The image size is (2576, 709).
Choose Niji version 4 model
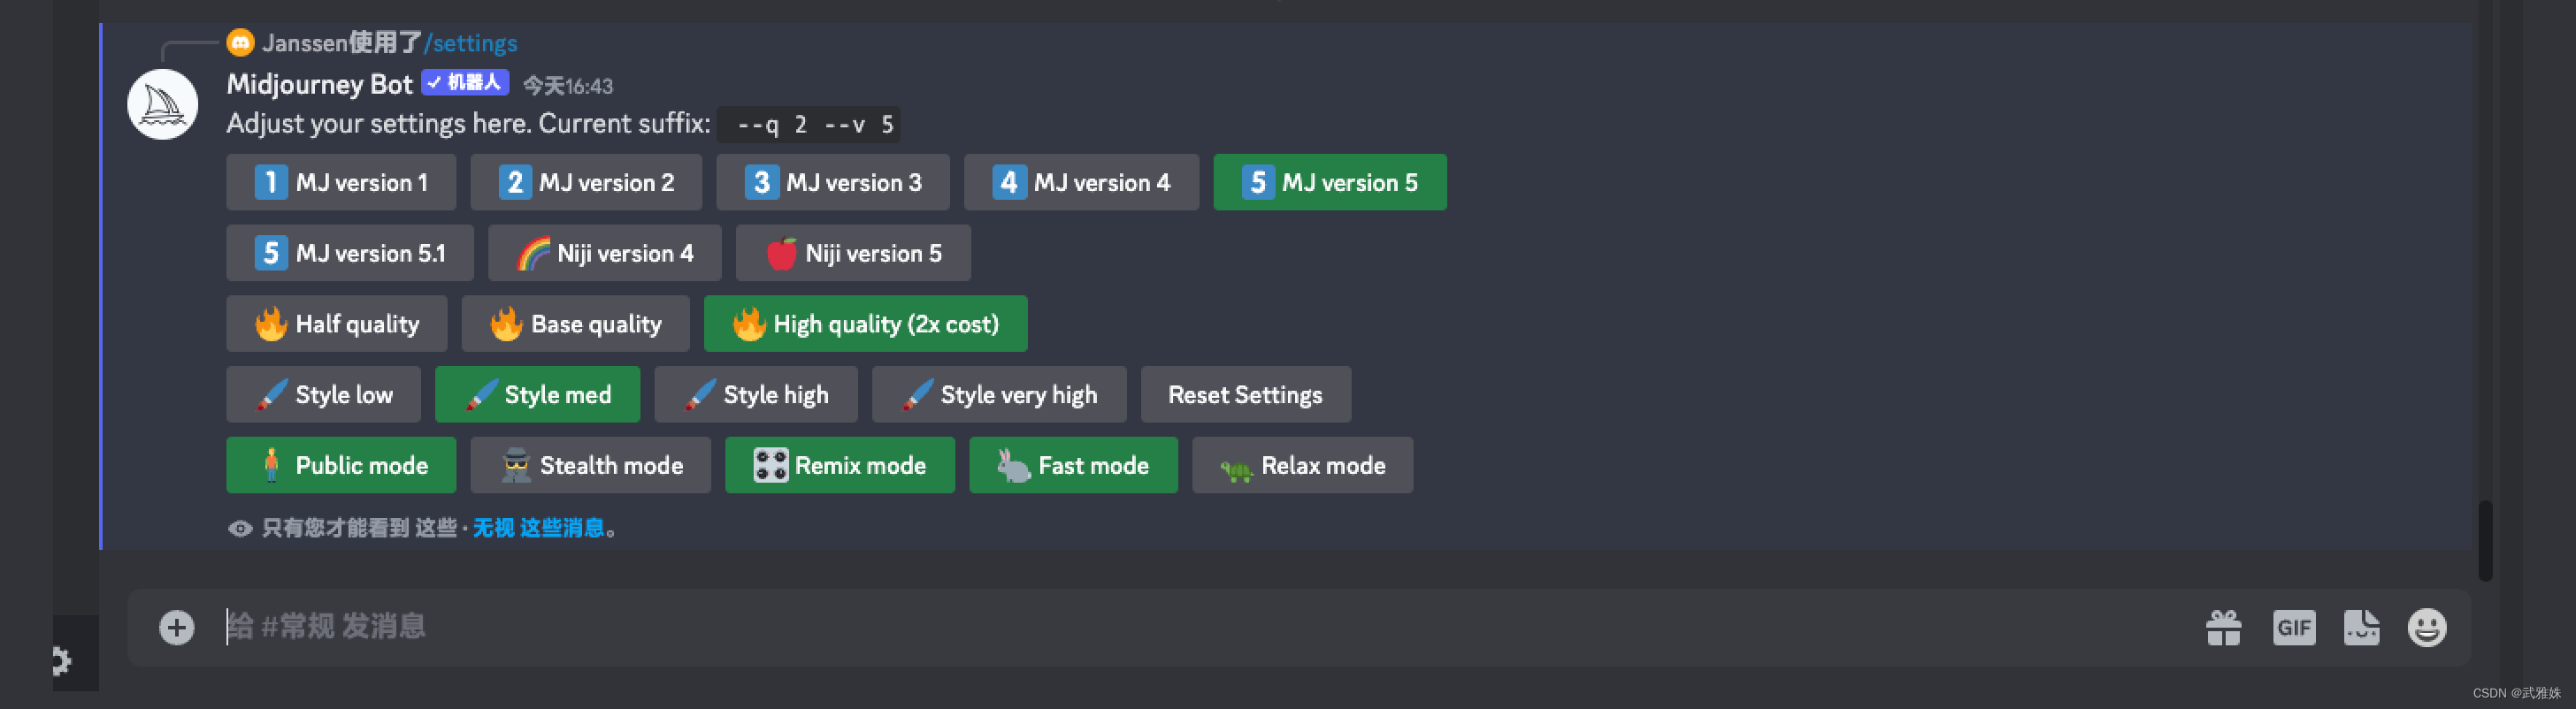(x=604, y=253)
